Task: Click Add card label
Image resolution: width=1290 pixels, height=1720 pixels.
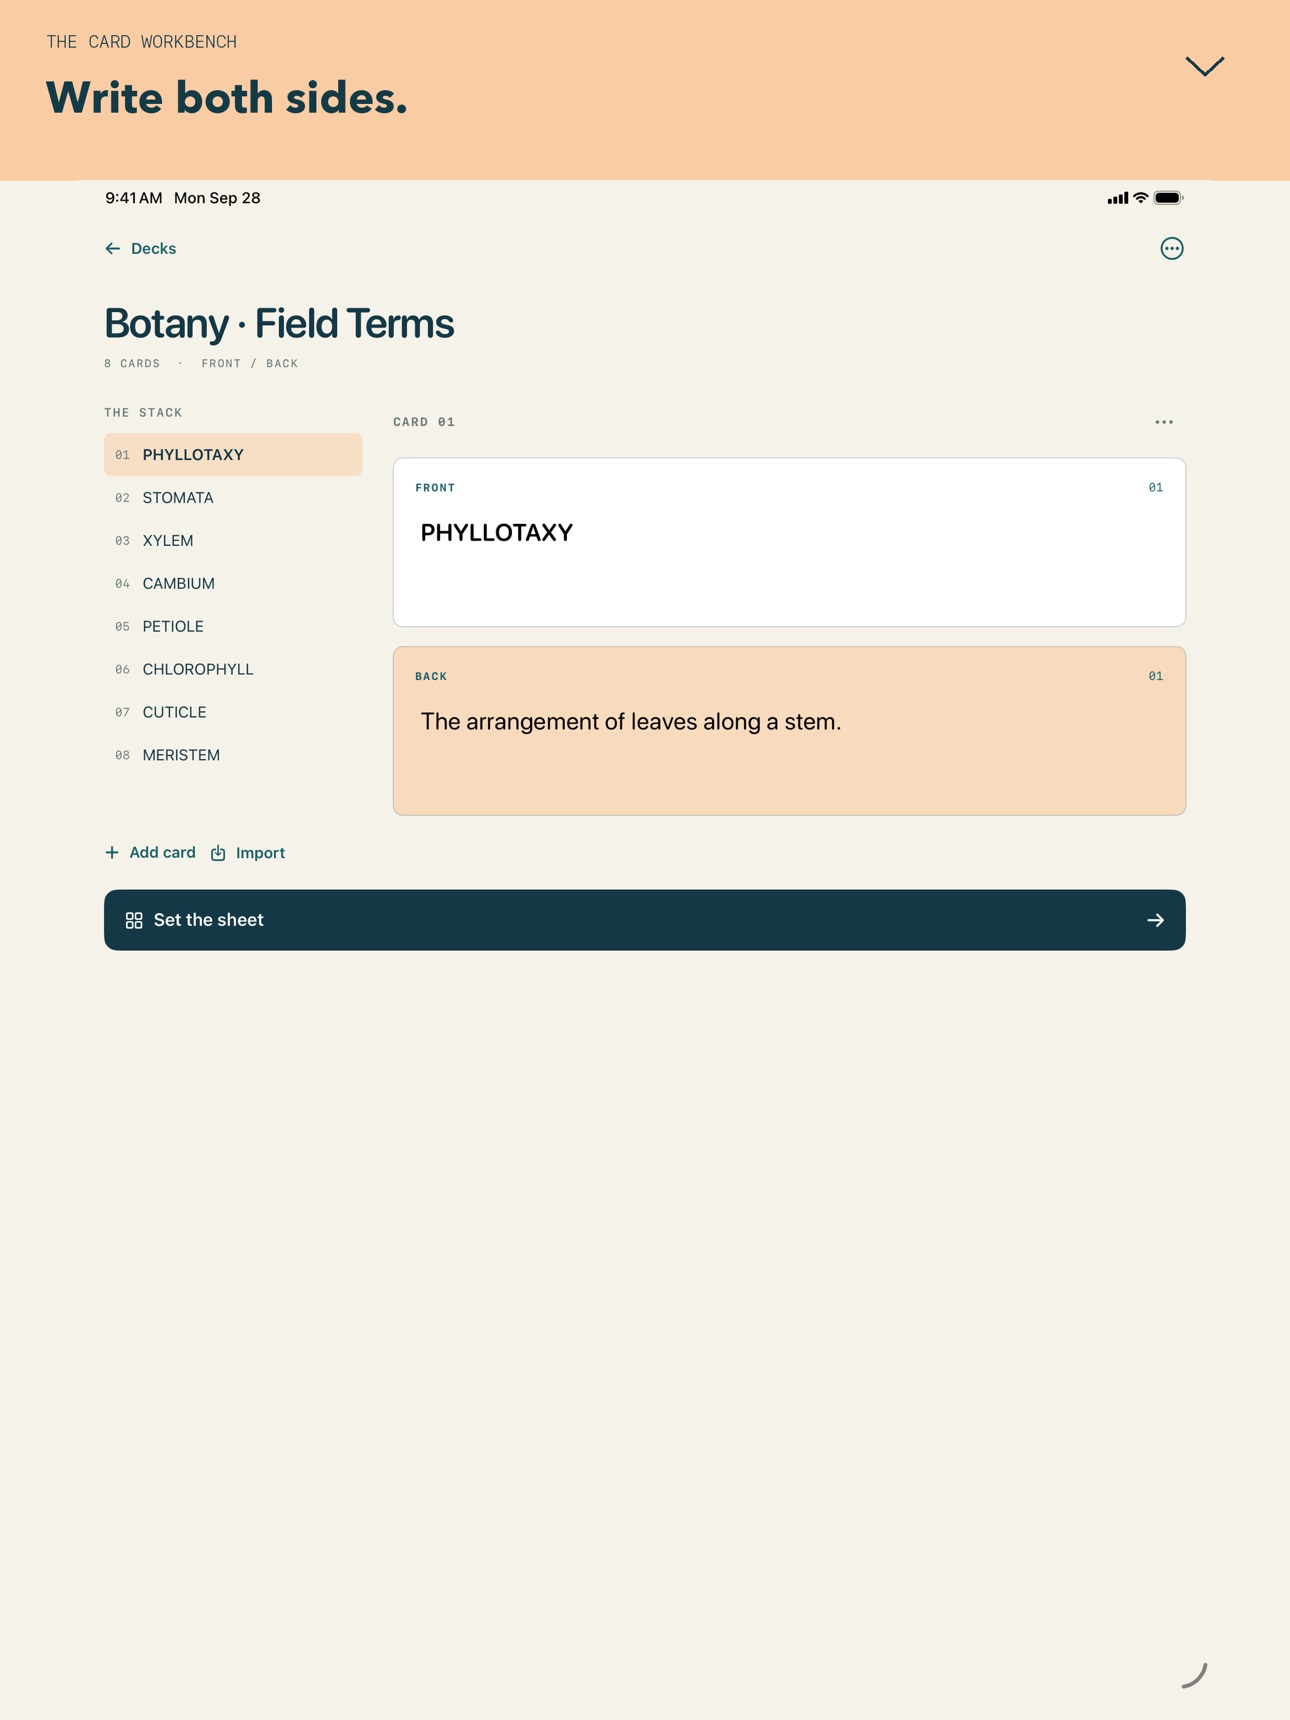Action: (162, 853)
